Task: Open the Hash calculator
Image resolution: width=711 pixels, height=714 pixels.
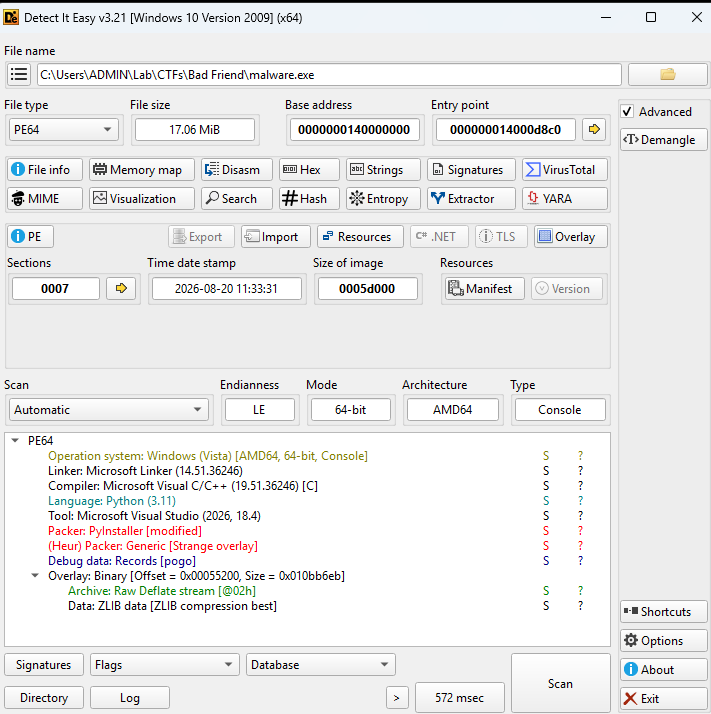Action: pos(309,199)
